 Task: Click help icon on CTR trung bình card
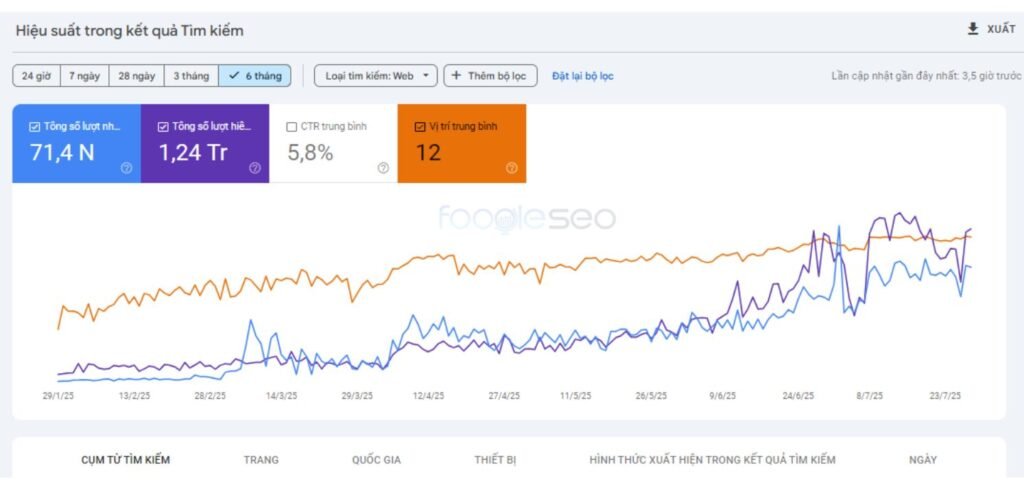(383, 168)
